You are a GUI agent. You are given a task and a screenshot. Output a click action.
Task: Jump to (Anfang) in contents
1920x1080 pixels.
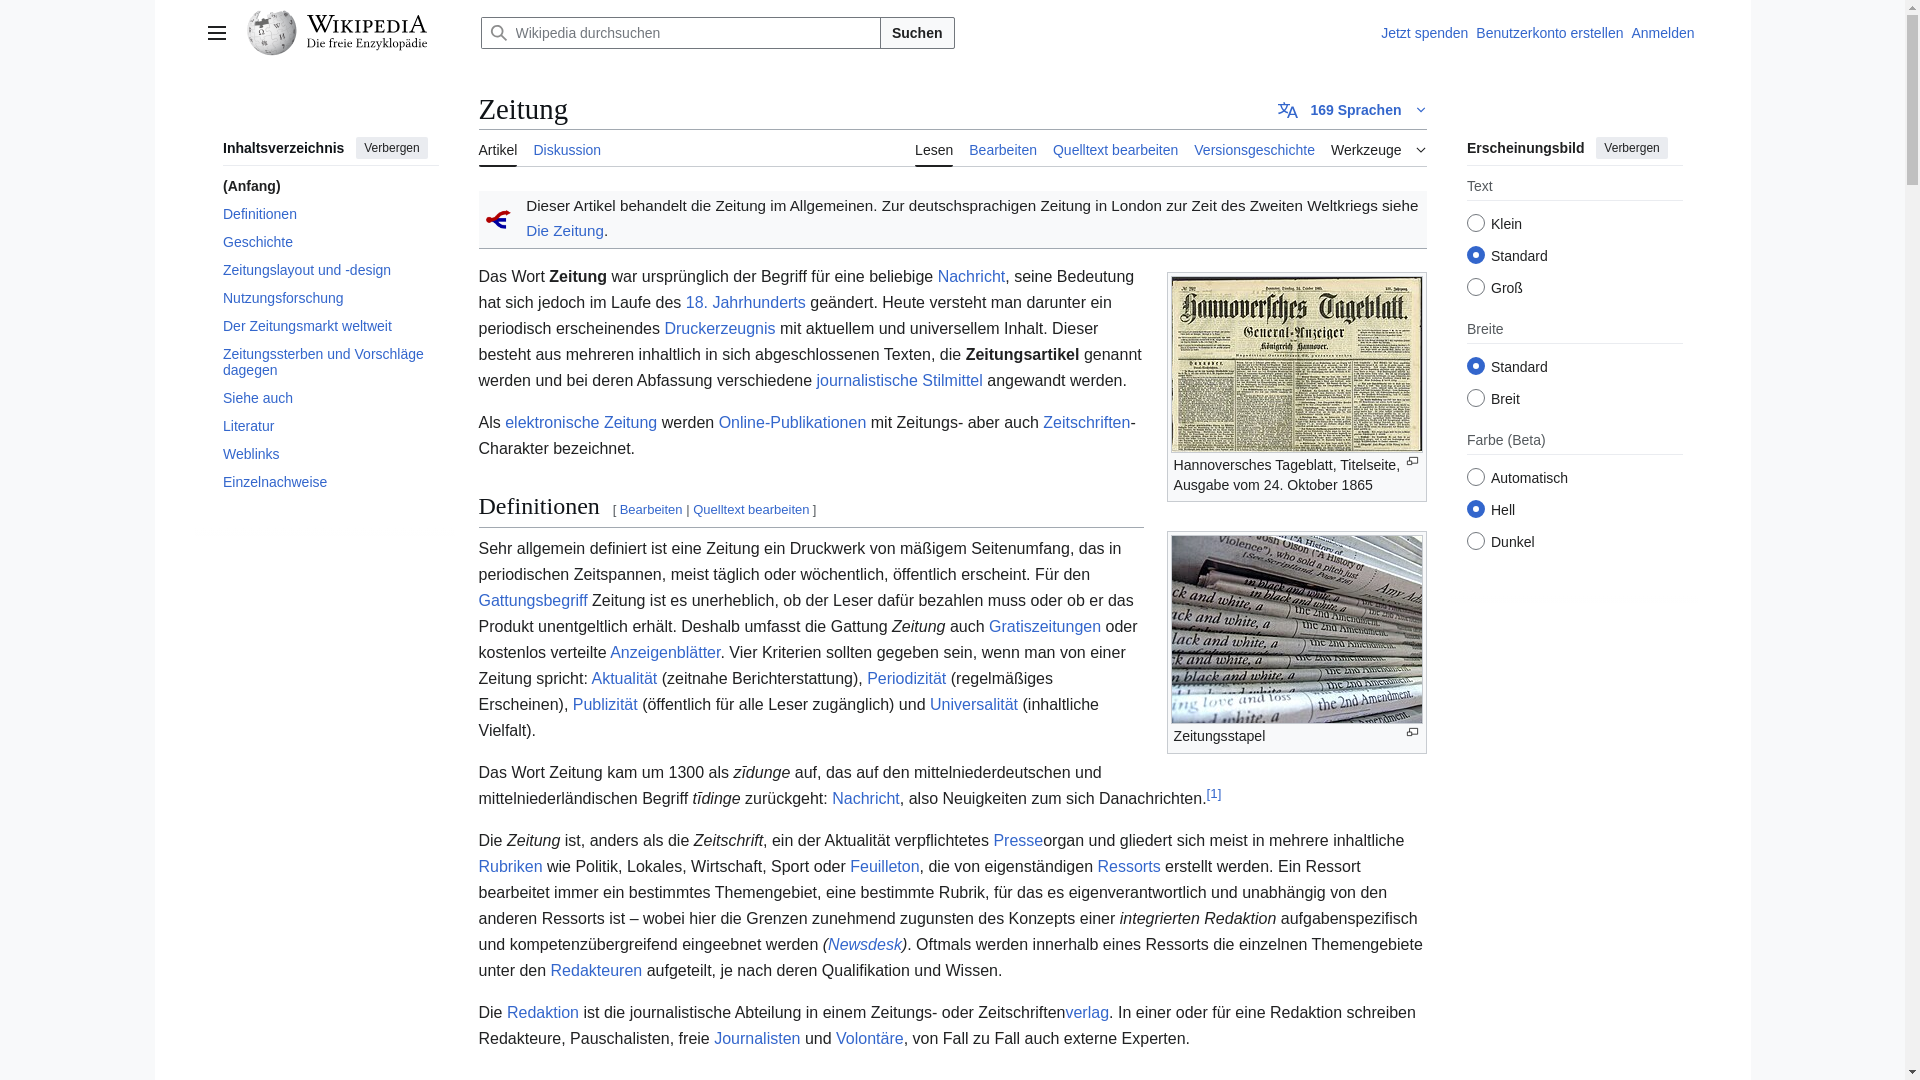(252, 186)
